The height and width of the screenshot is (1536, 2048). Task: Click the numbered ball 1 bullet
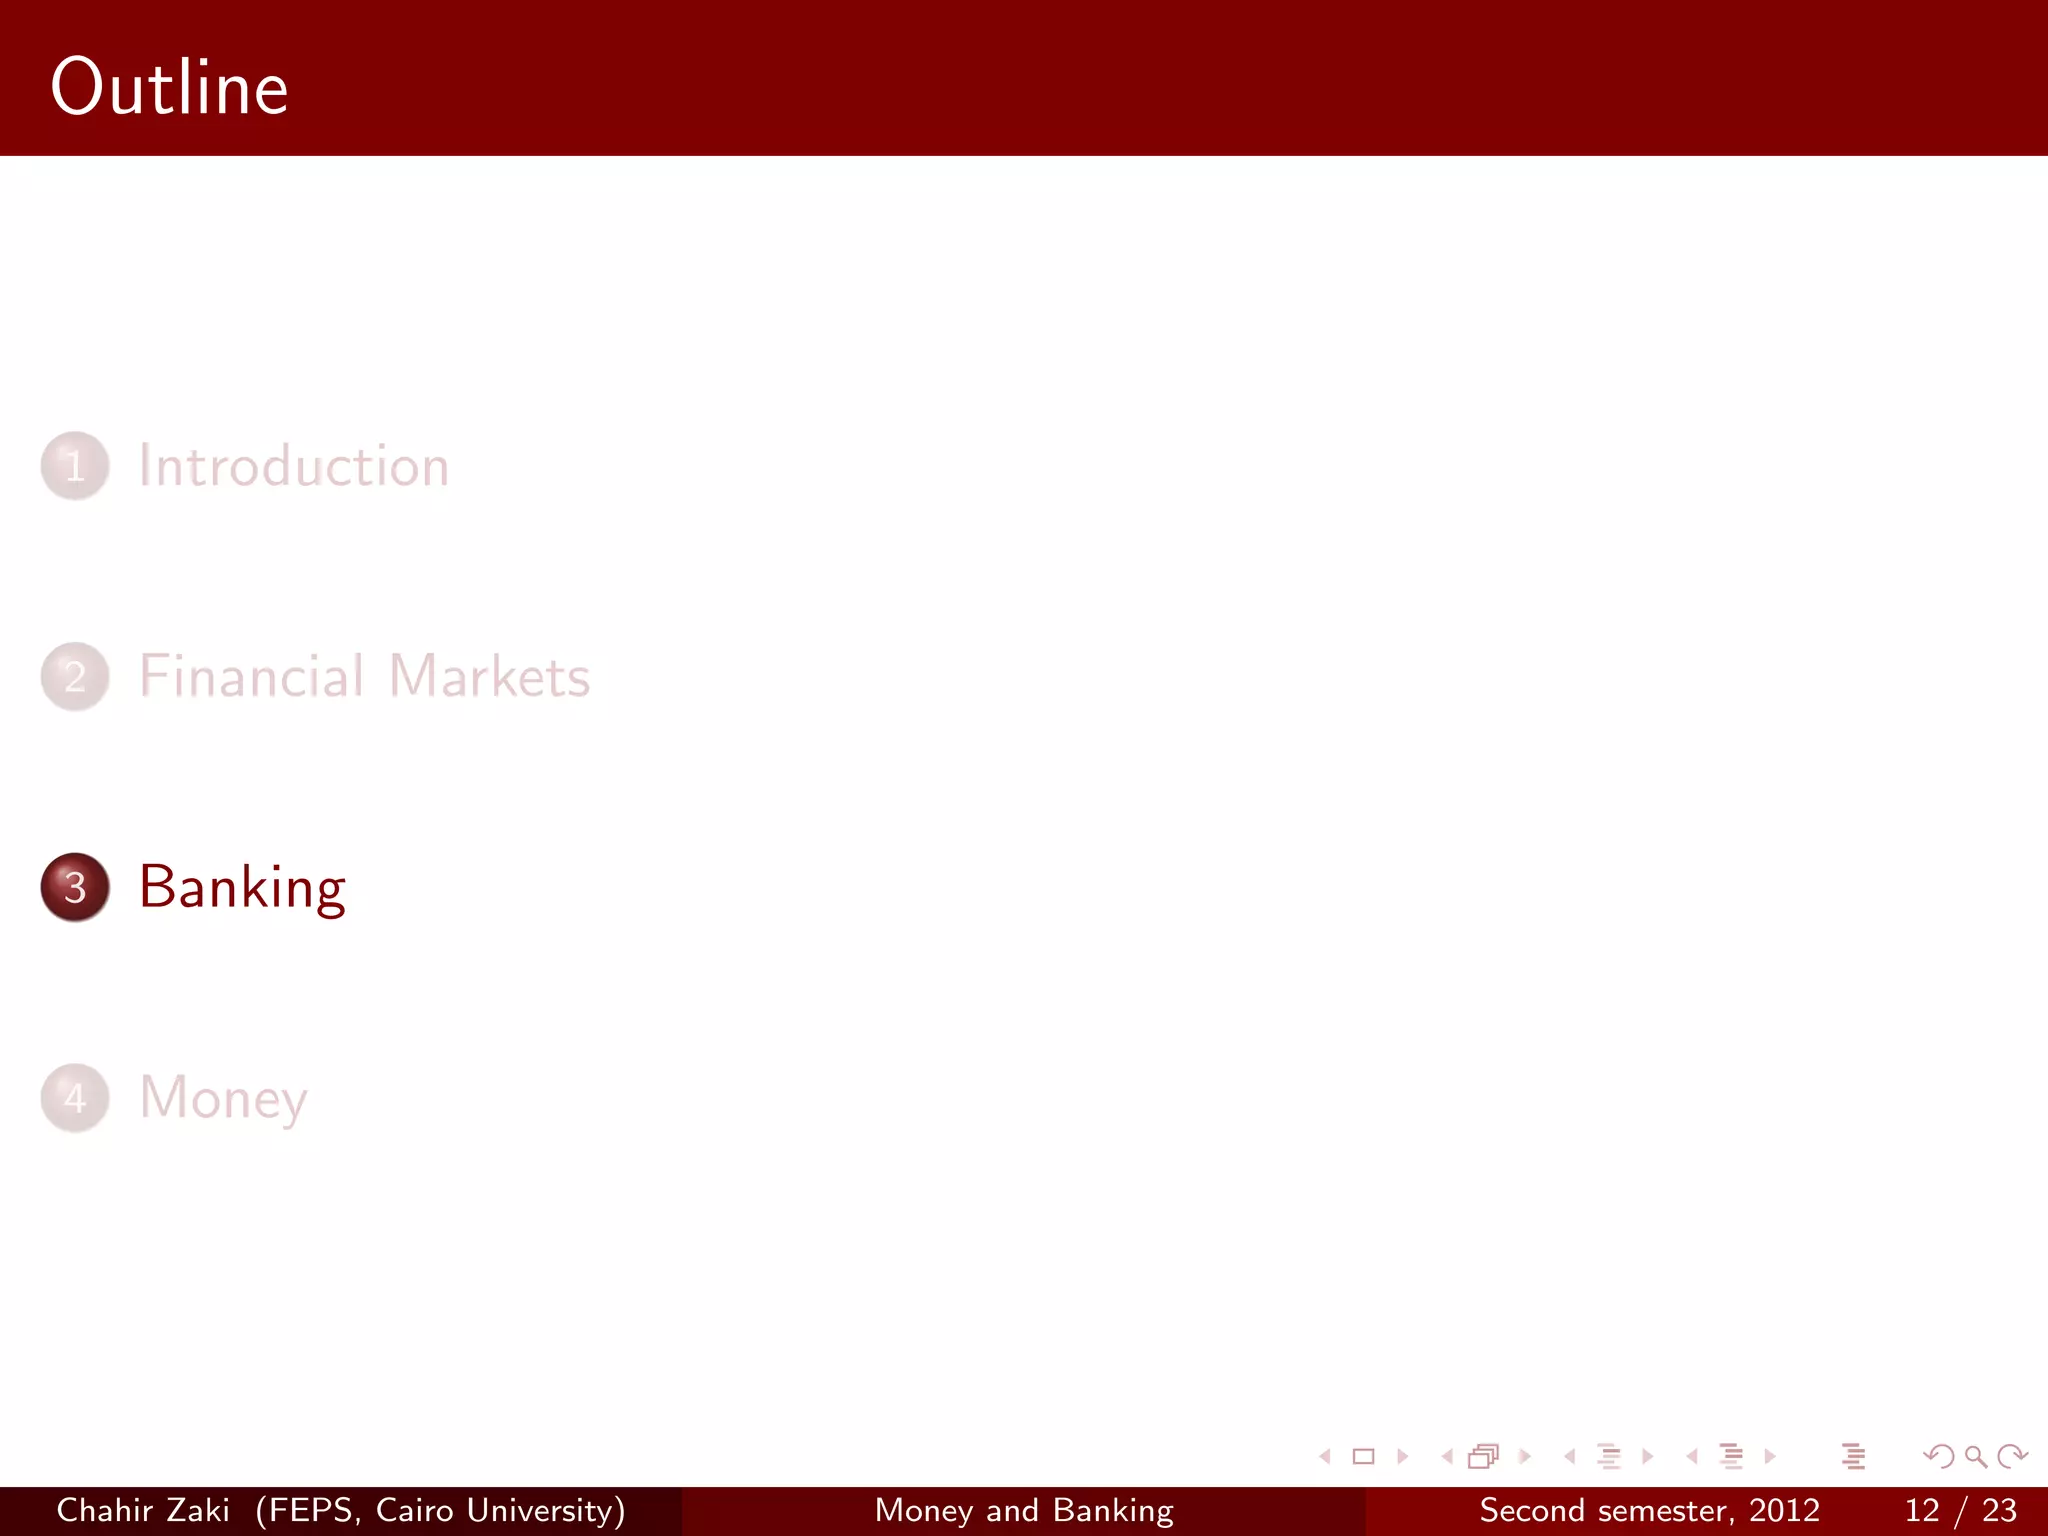(x=75, y=466)
